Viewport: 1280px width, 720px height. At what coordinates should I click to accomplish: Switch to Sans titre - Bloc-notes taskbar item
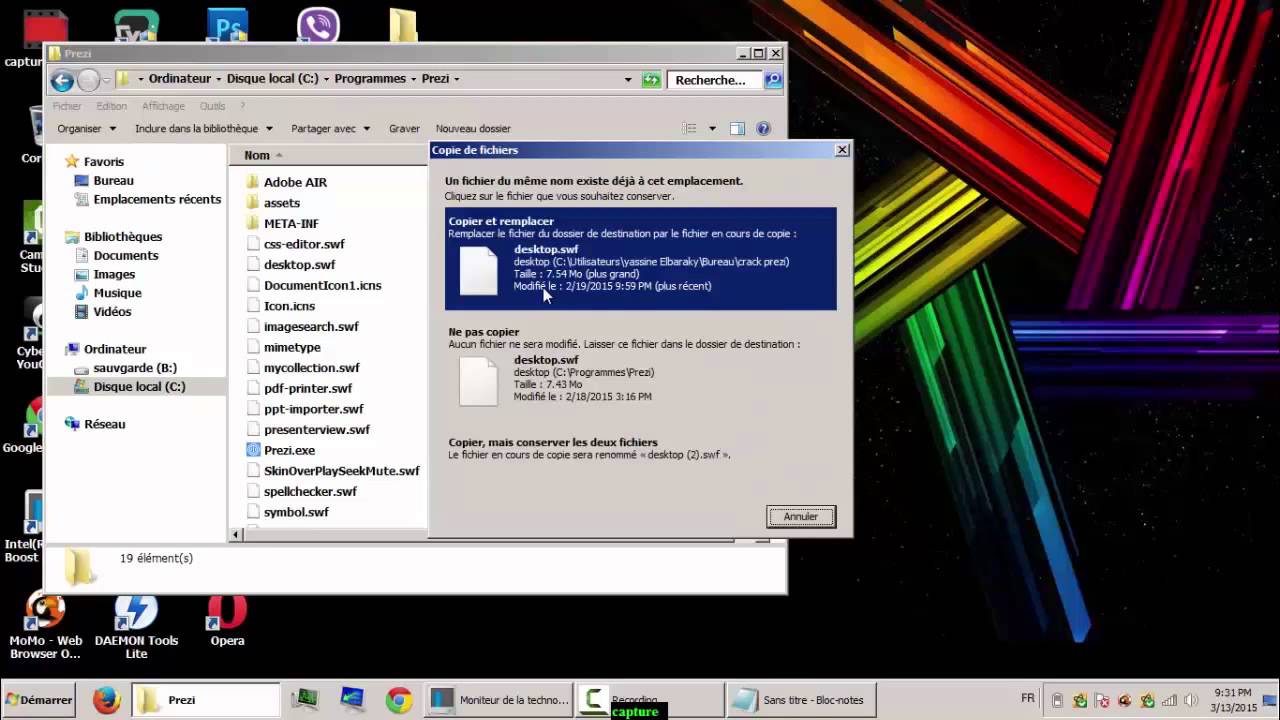[x=803, y=700]
